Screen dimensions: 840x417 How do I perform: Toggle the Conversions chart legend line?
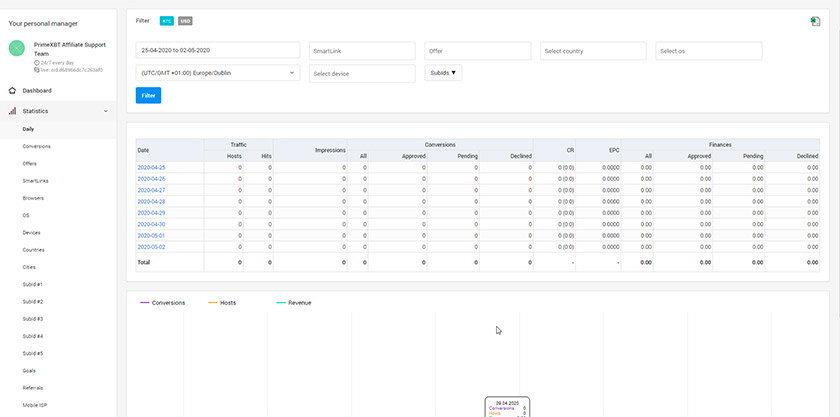pyautogui.click(x=162, y=303)
